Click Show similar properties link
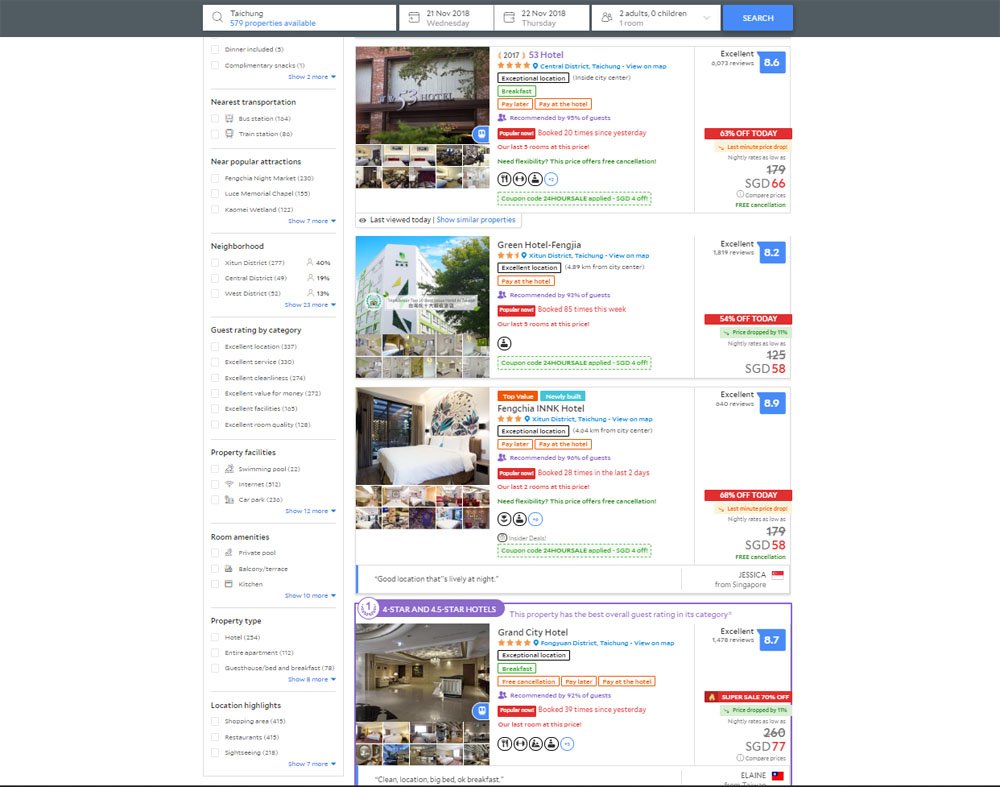This screenshot has height=787, width=1000. tap(476, 219)
